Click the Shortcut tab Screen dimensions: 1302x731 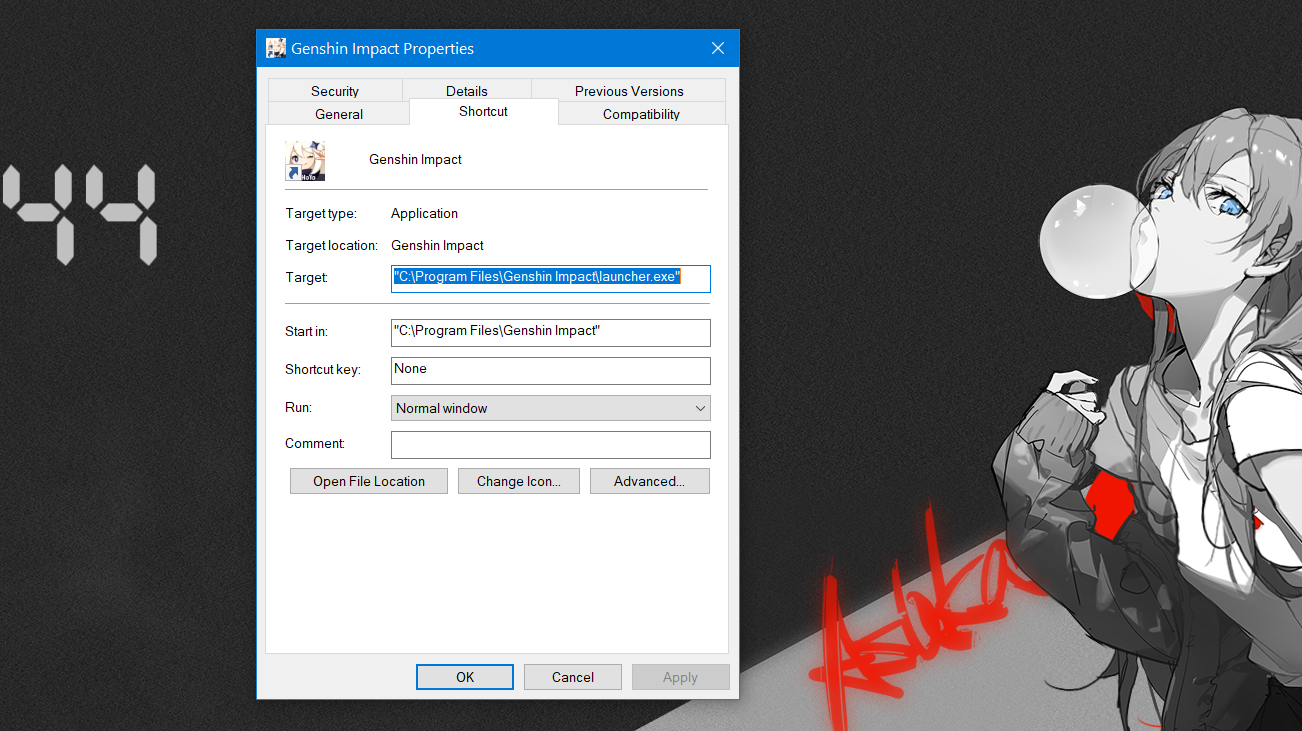point(483,112)
